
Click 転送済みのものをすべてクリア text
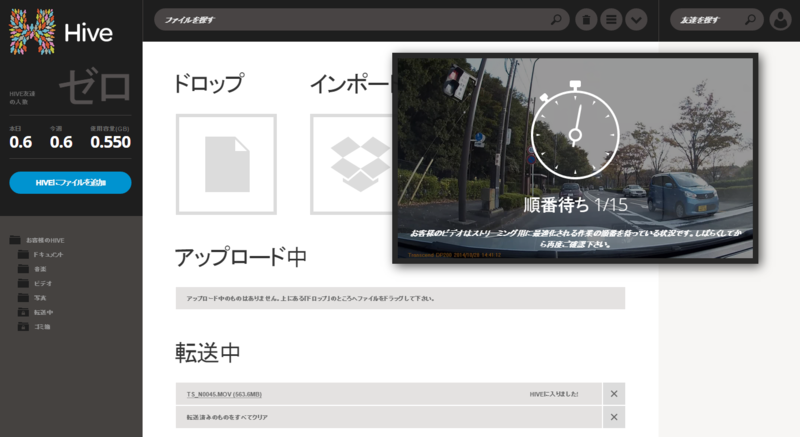click(227, 417)
